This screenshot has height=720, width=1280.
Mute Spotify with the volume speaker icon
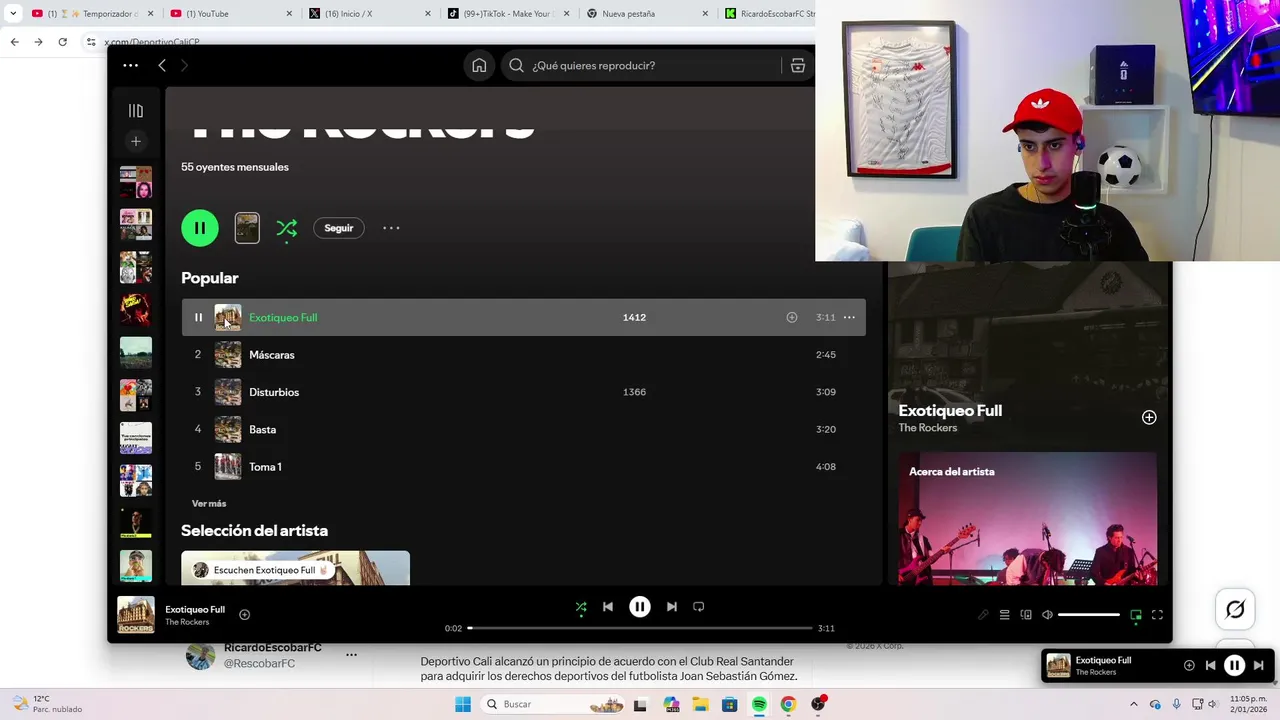point(1047,615)
